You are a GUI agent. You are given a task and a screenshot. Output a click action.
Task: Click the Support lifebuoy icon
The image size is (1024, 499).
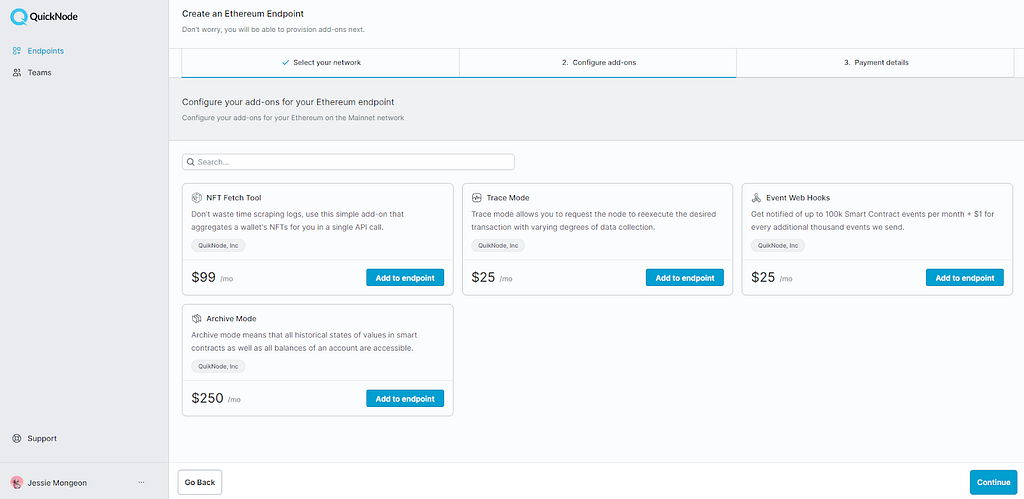tap(17, 439)
